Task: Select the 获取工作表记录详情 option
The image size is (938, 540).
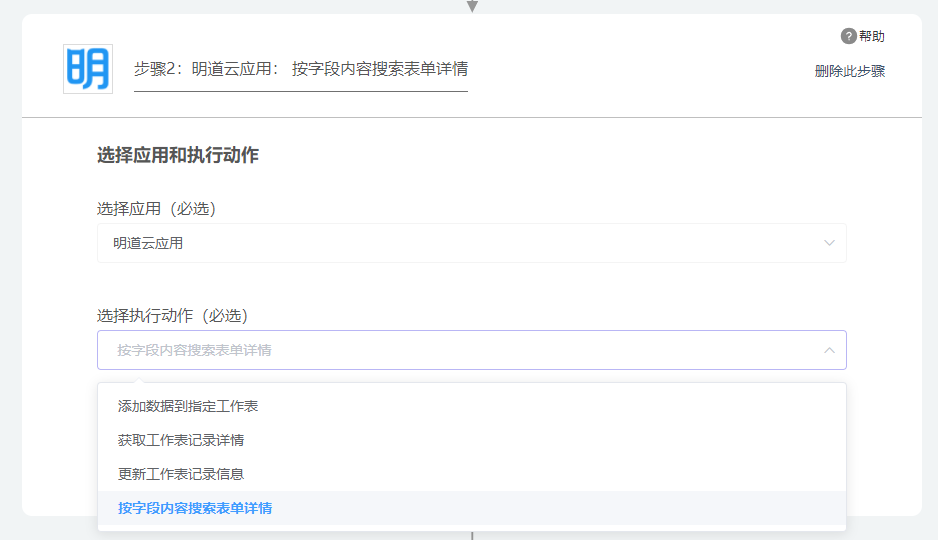Action: [x=181, y=440]
